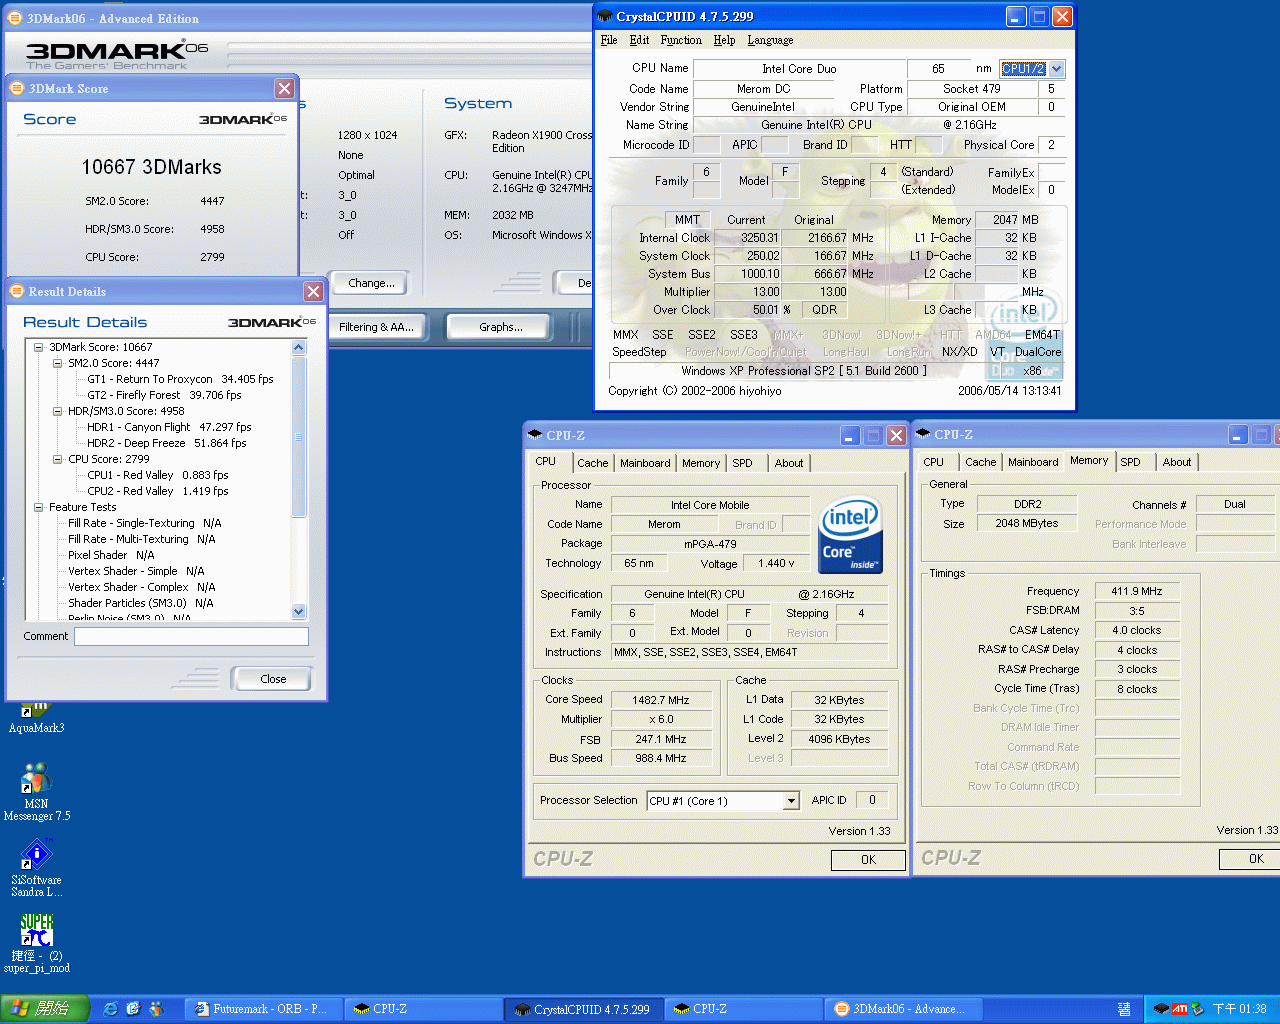Click the Show Desktop Quick Launch icon

tap(133, 1009)
